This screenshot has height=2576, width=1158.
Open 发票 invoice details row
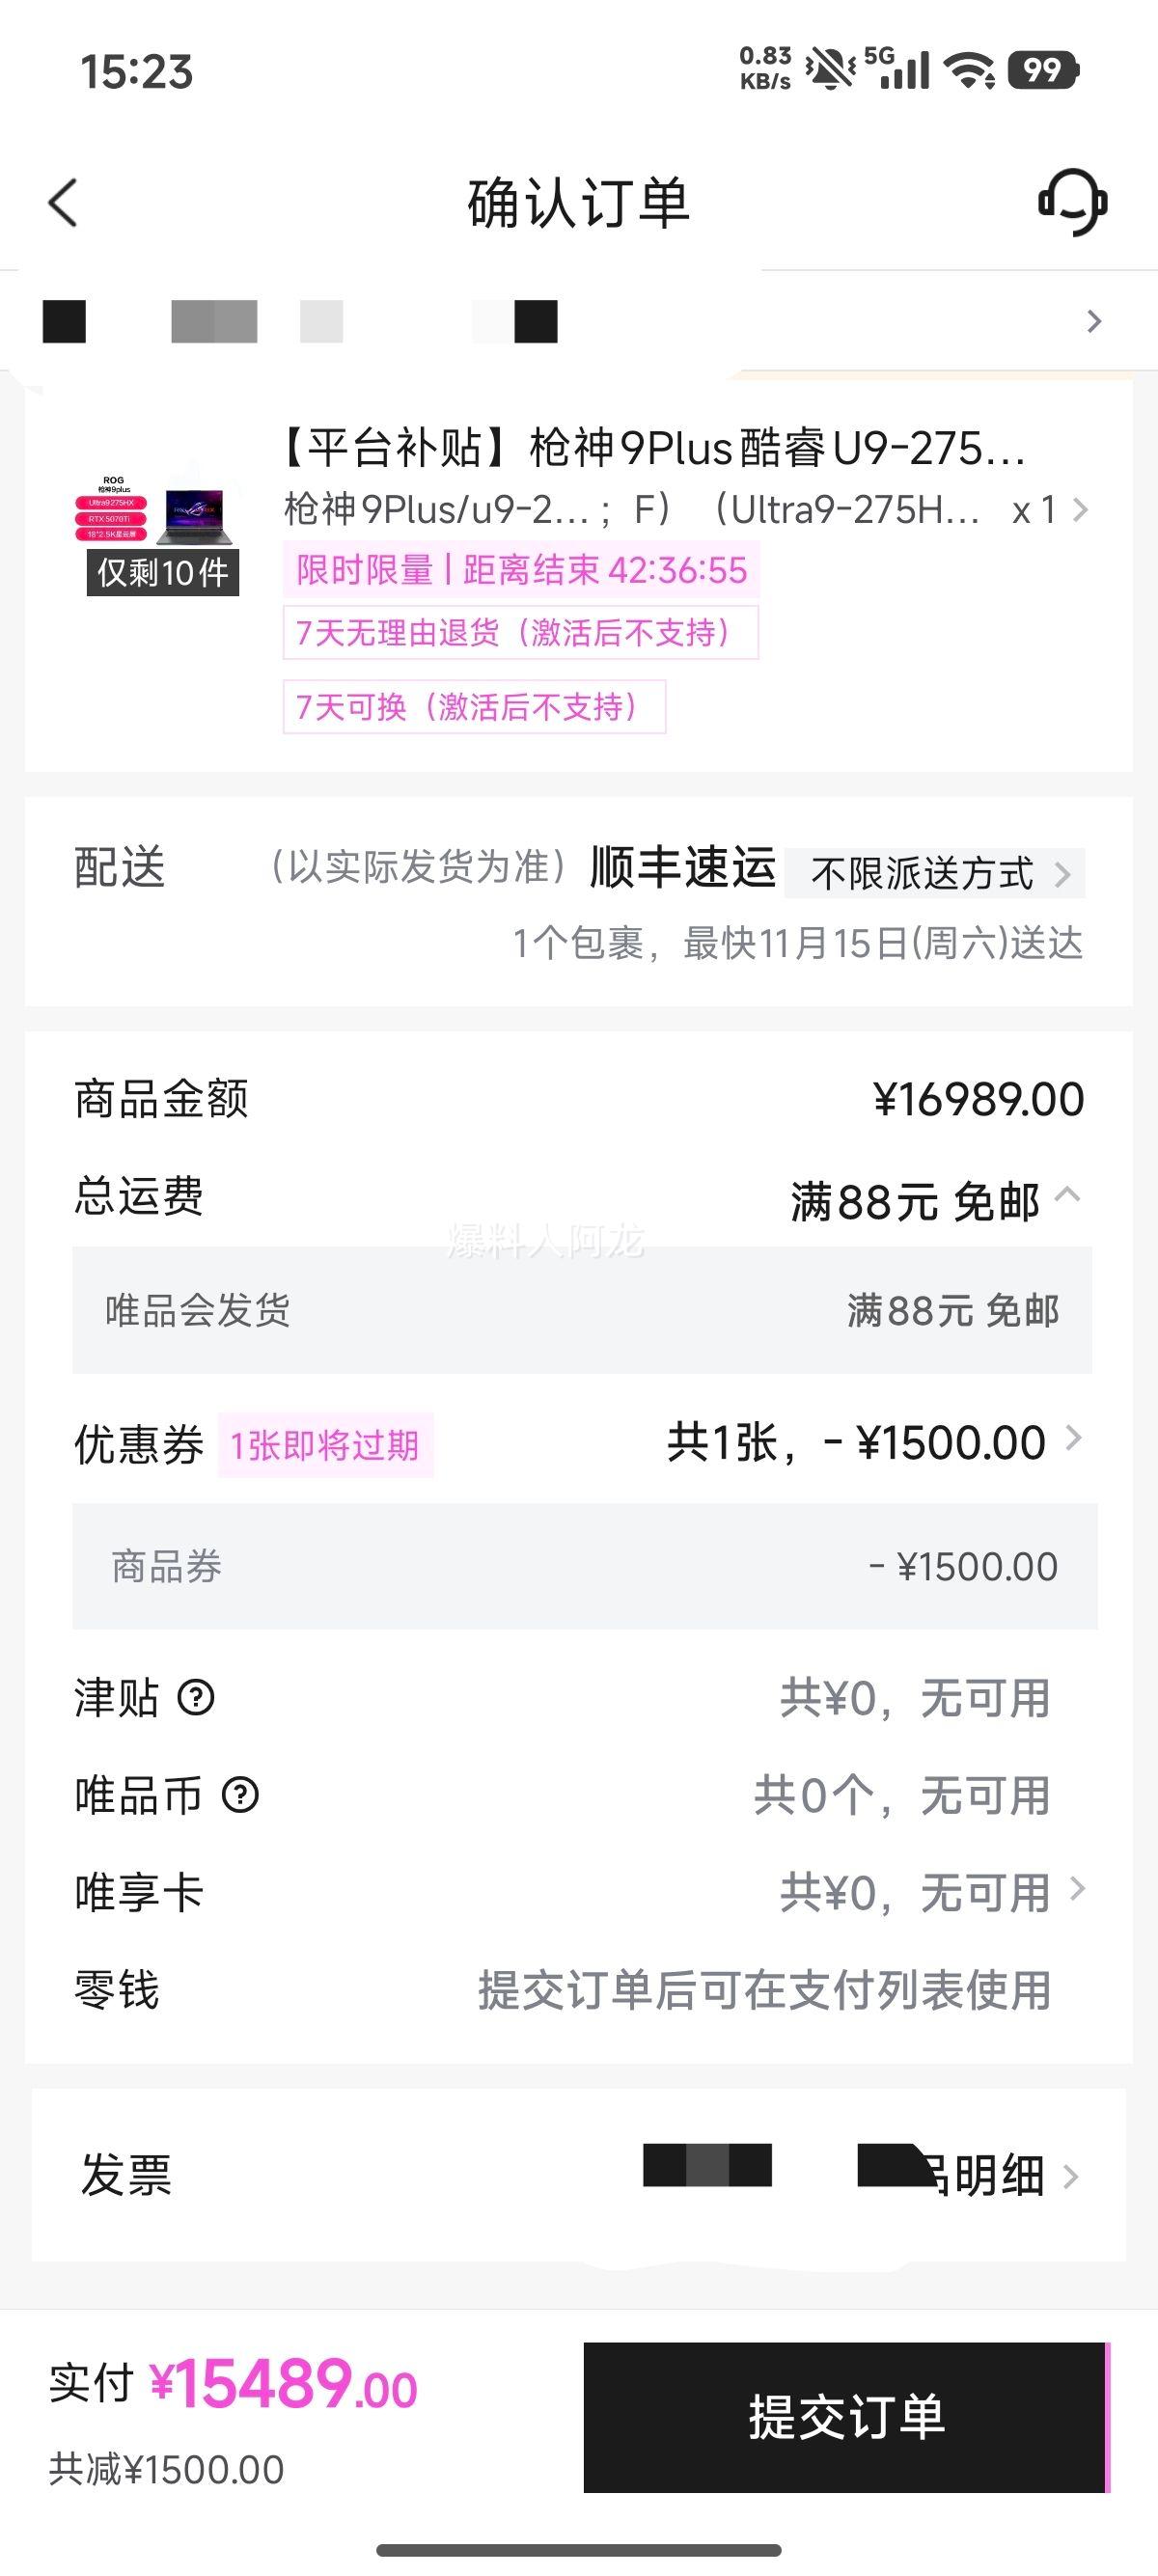pos(1068,2176)
